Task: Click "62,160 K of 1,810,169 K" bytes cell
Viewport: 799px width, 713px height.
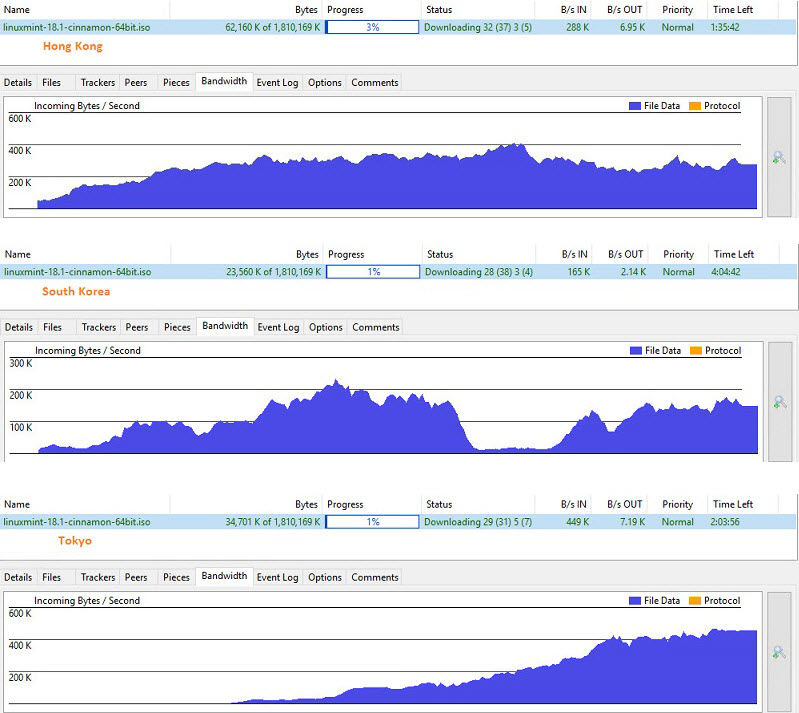Action: pos(273,28)
